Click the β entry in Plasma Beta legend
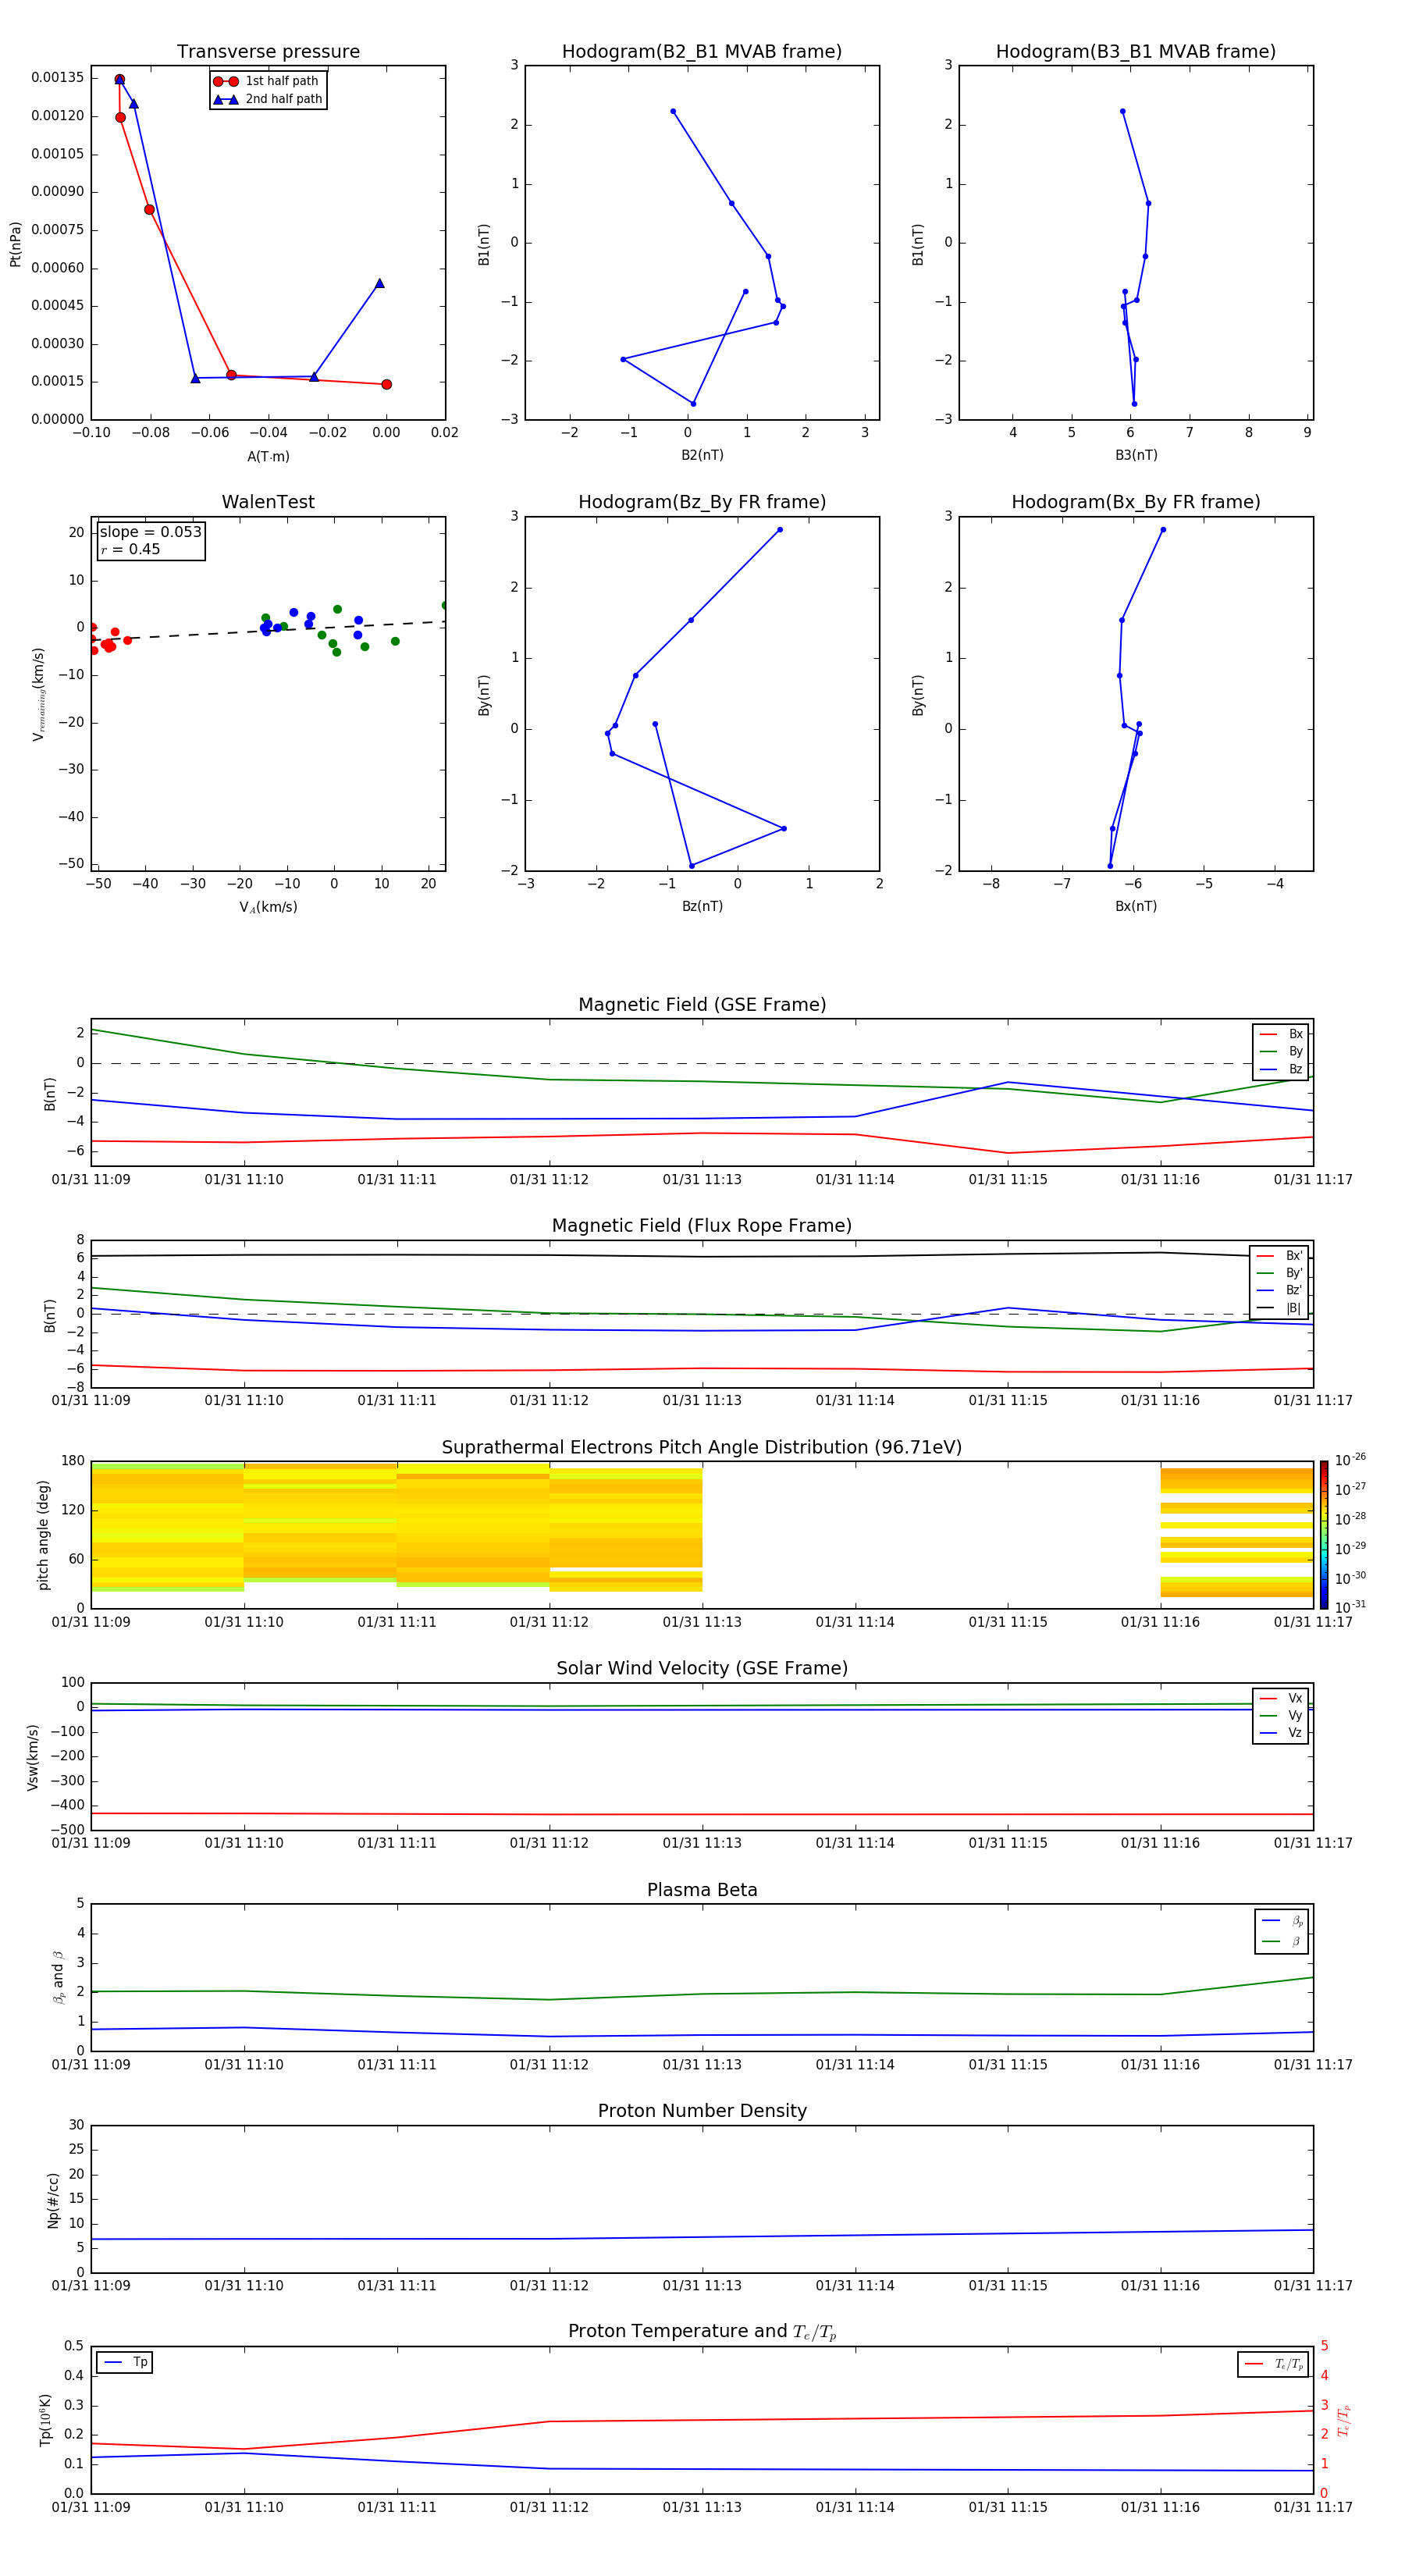1405x2576 pixels. coord(1282,1941)
